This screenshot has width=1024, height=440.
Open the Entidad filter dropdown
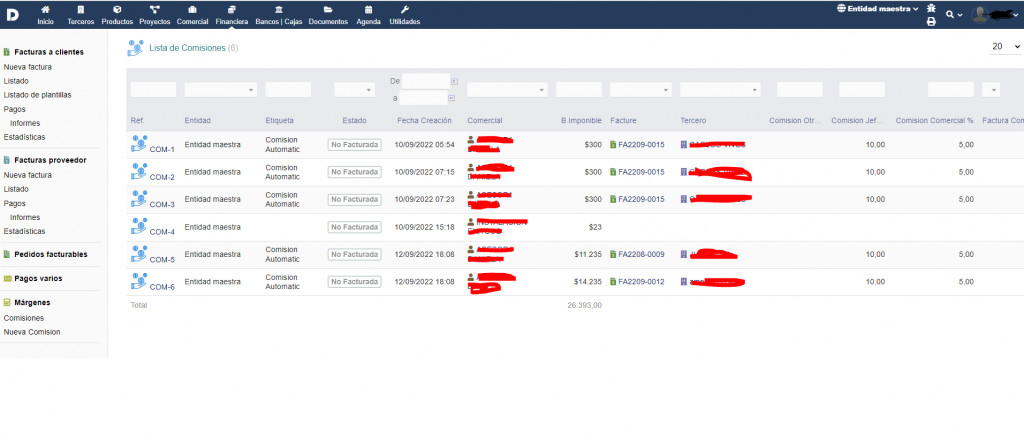[x=221, y=89]
